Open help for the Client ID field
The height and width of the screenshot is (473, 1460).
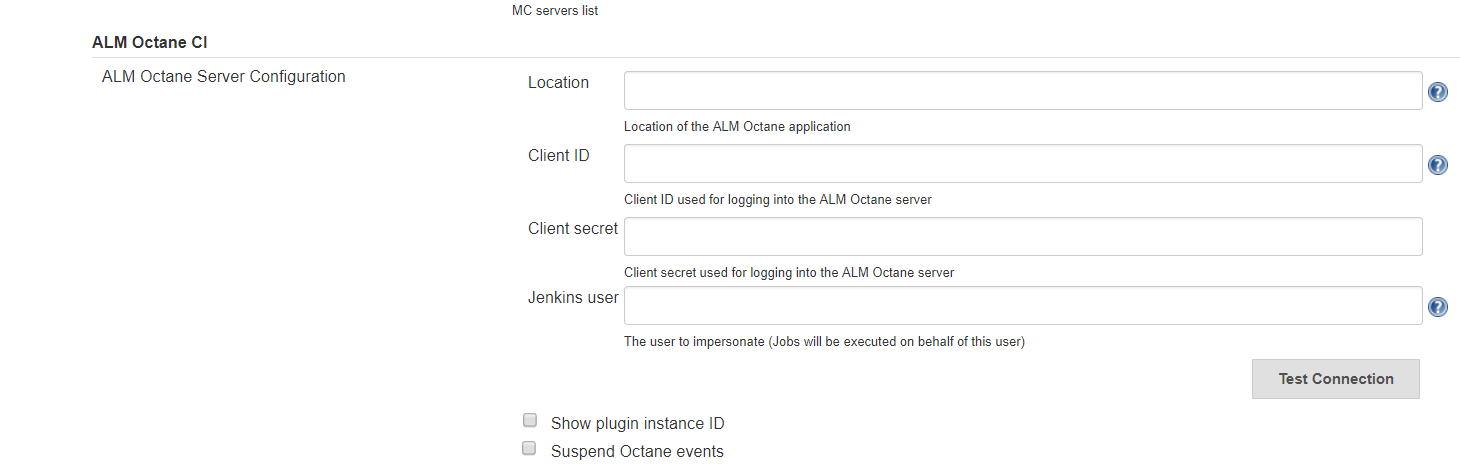pos(1438,165)
